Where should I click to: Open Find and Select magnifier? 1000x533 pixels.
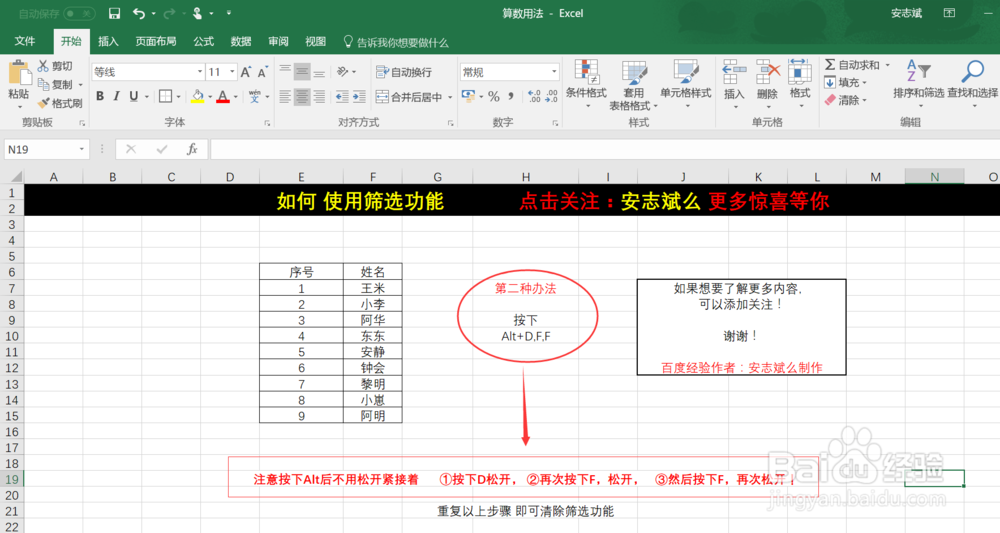click(973, 84)
